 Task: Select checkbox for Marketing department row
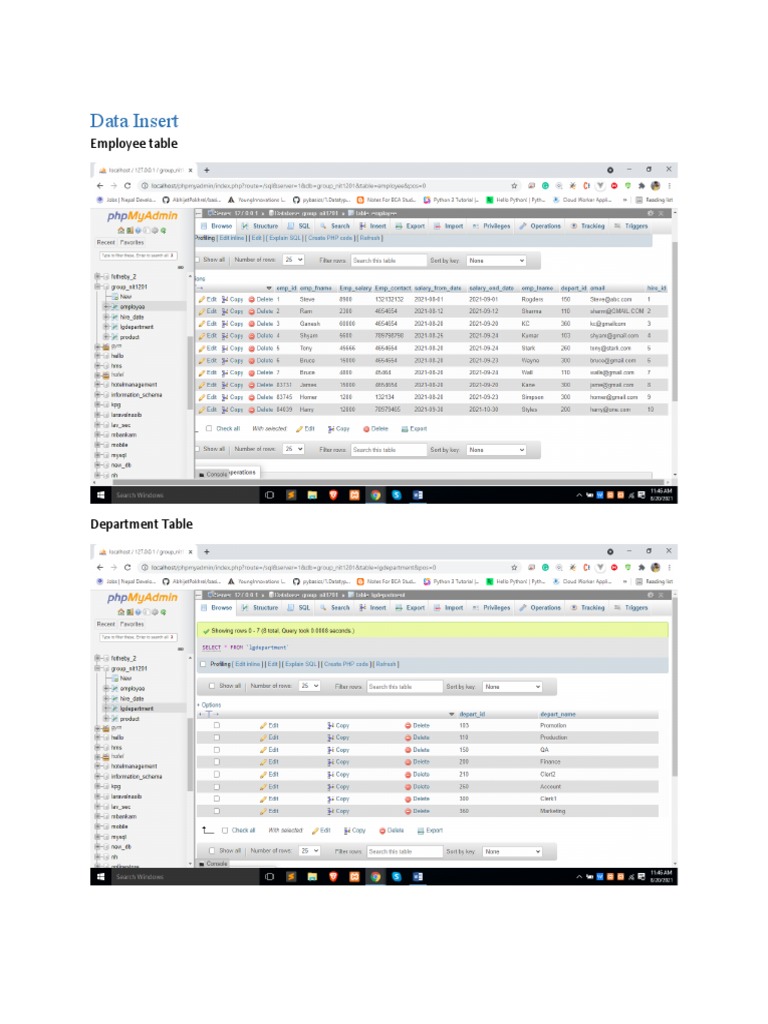point(217,811)
